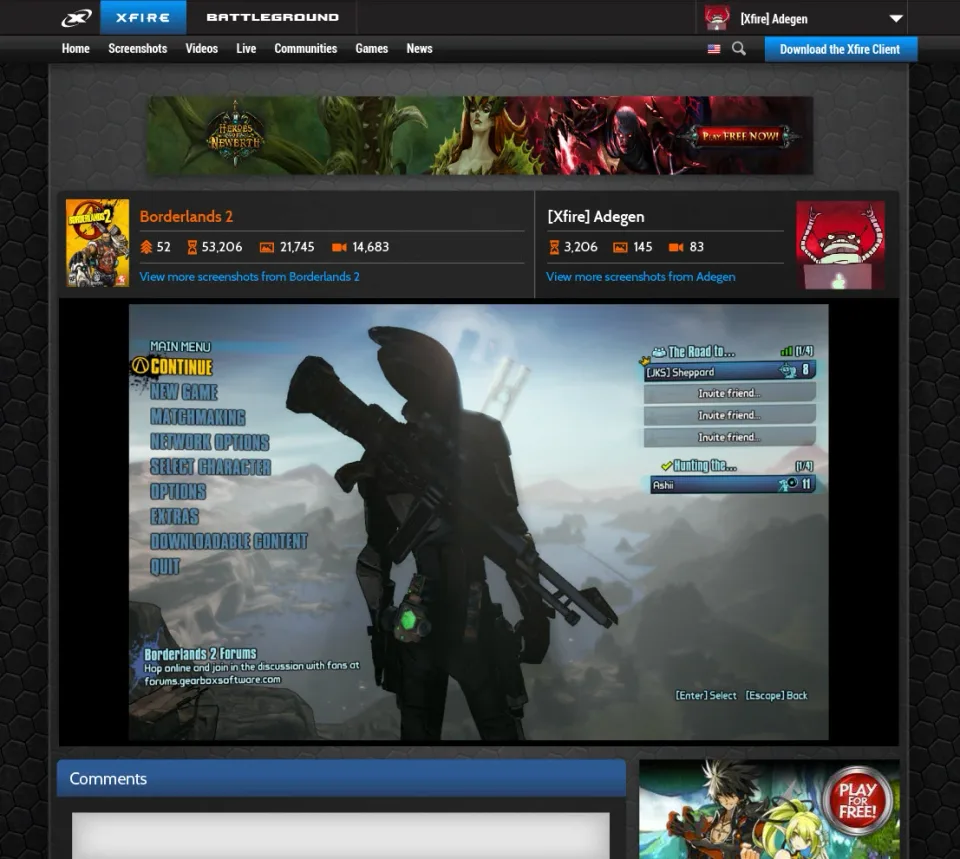
Task: Click Borderlands 2 screenshots count icon
Action: tap(267, 247)
